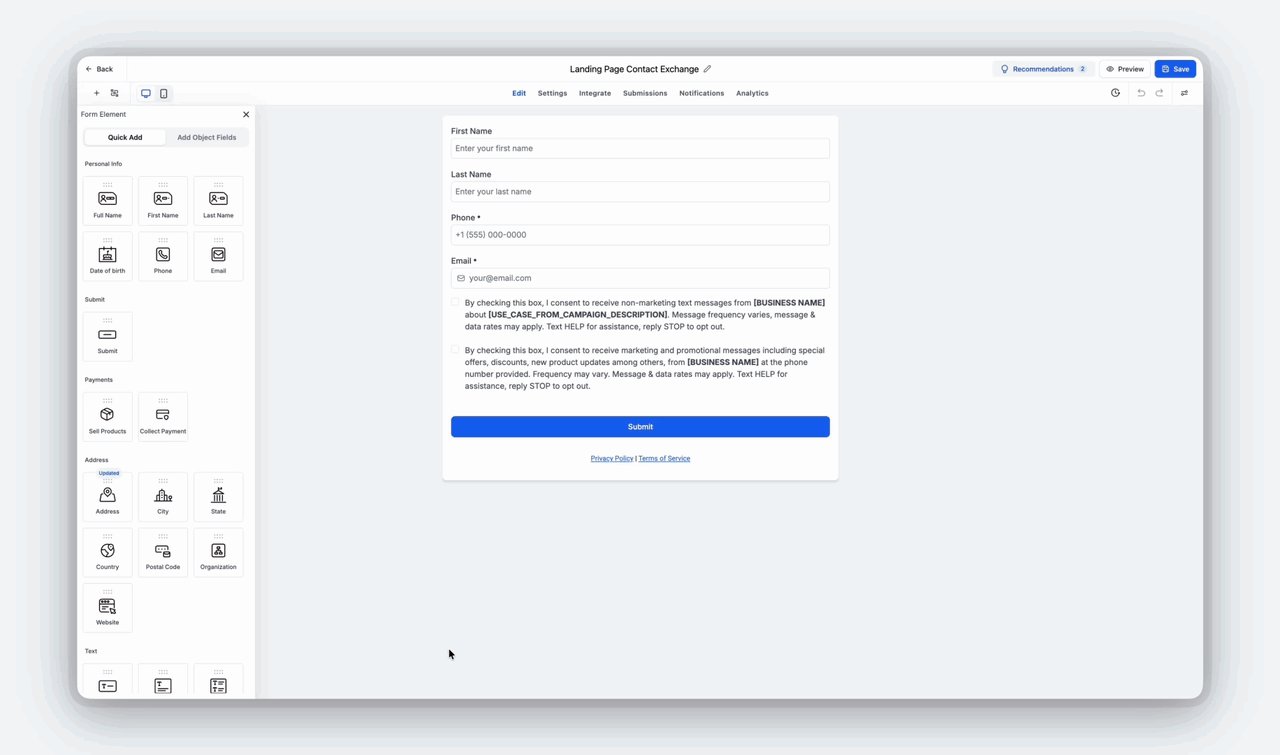The image size is (1280, 755).
Task: Open Recommendations
Action: point(1043,69)
